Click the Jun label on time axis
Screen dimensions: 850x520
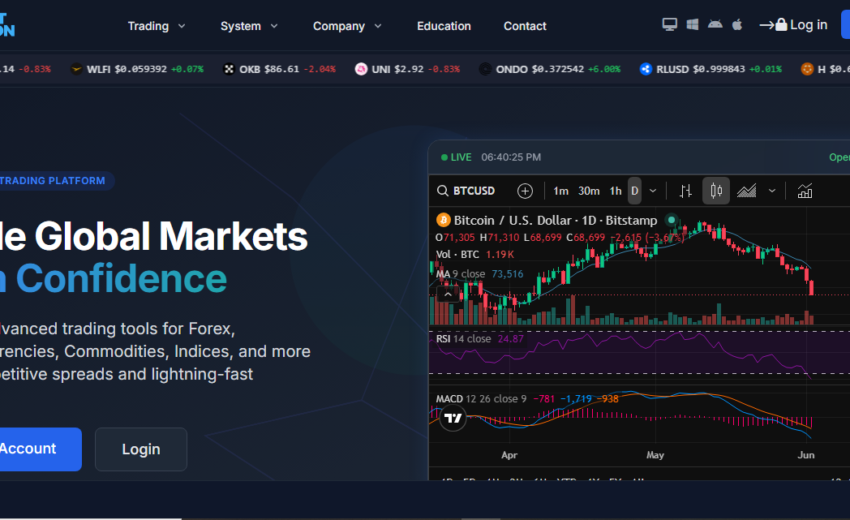tap(806, 455)
